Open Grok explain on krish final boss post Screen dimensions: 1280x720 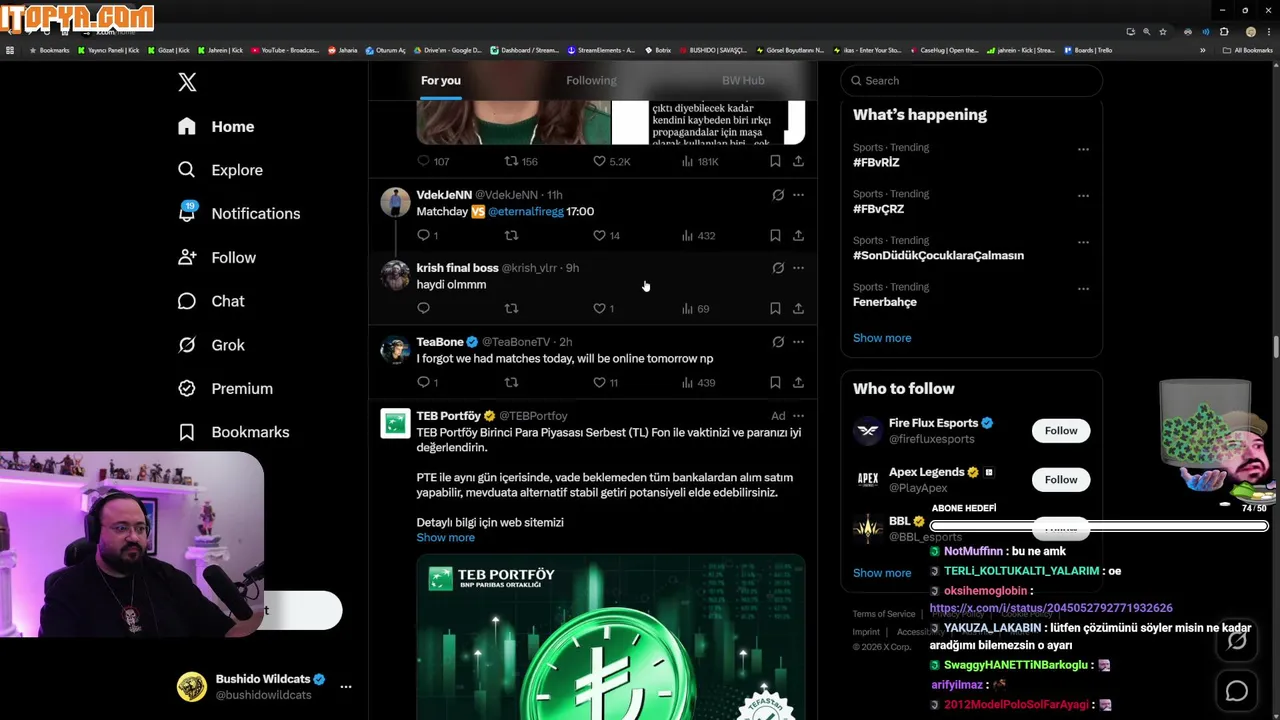tap(778, 268)
